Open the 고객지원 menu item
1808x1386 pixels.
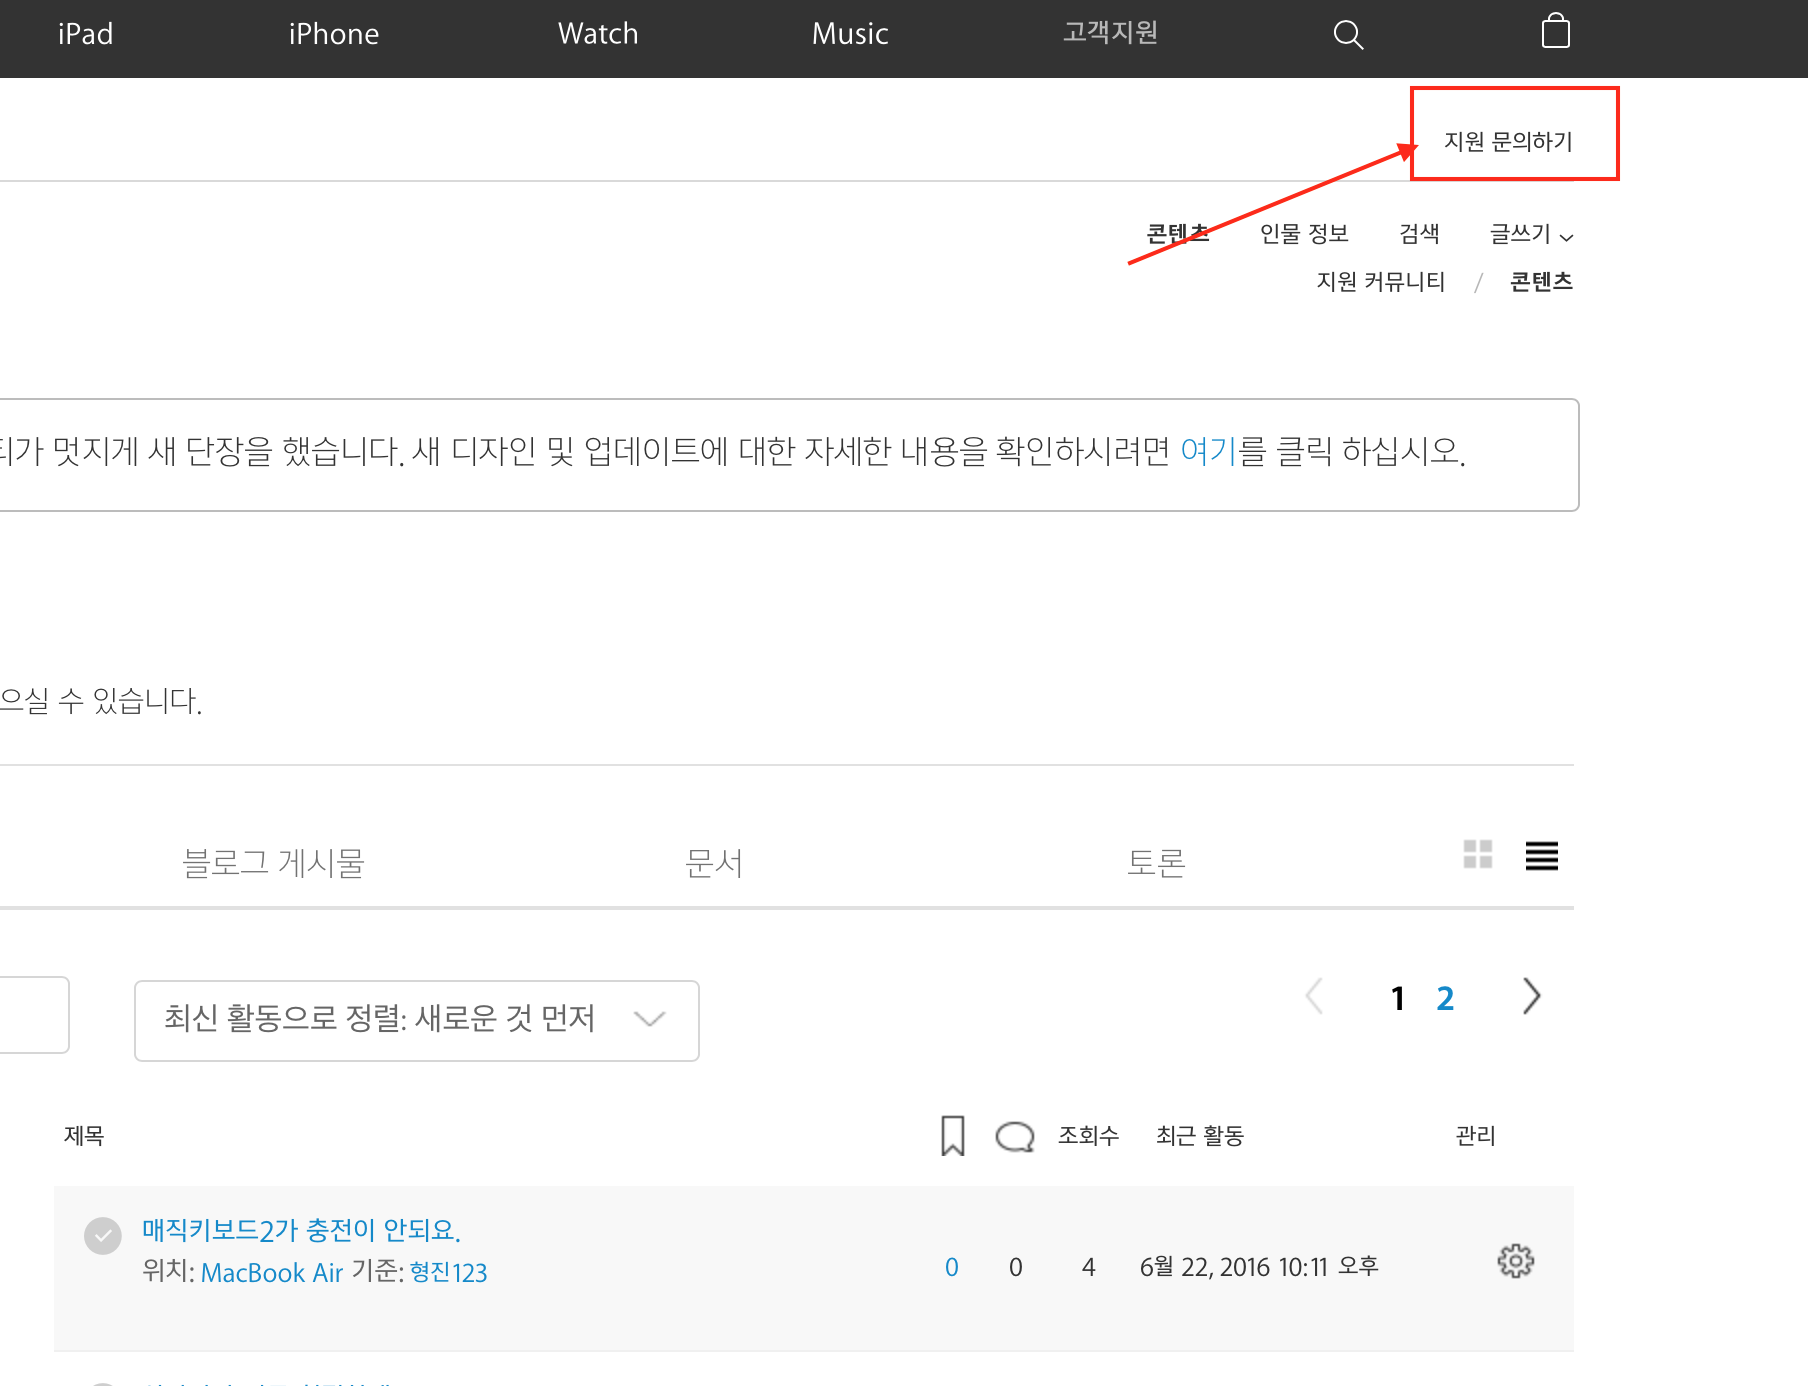coord(1110,33)
